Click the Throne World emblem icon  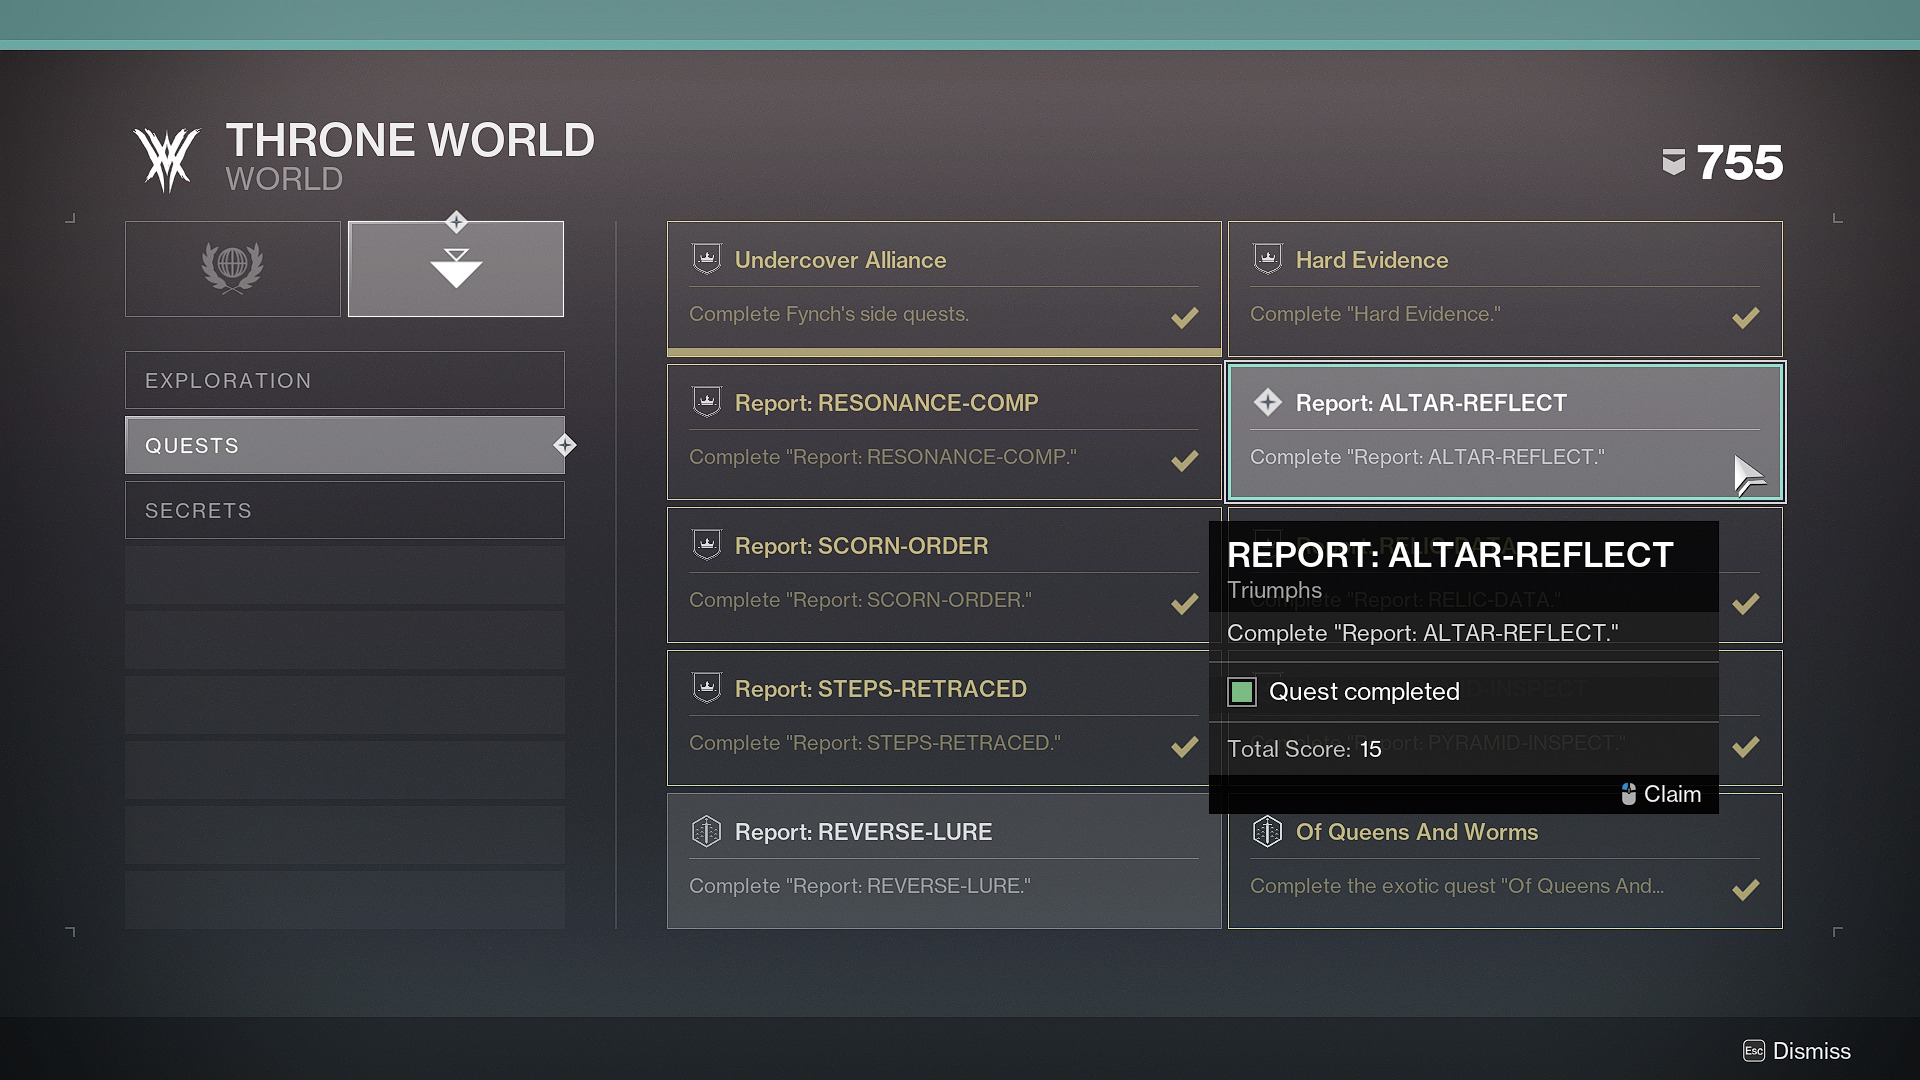[x=168, y=159]
